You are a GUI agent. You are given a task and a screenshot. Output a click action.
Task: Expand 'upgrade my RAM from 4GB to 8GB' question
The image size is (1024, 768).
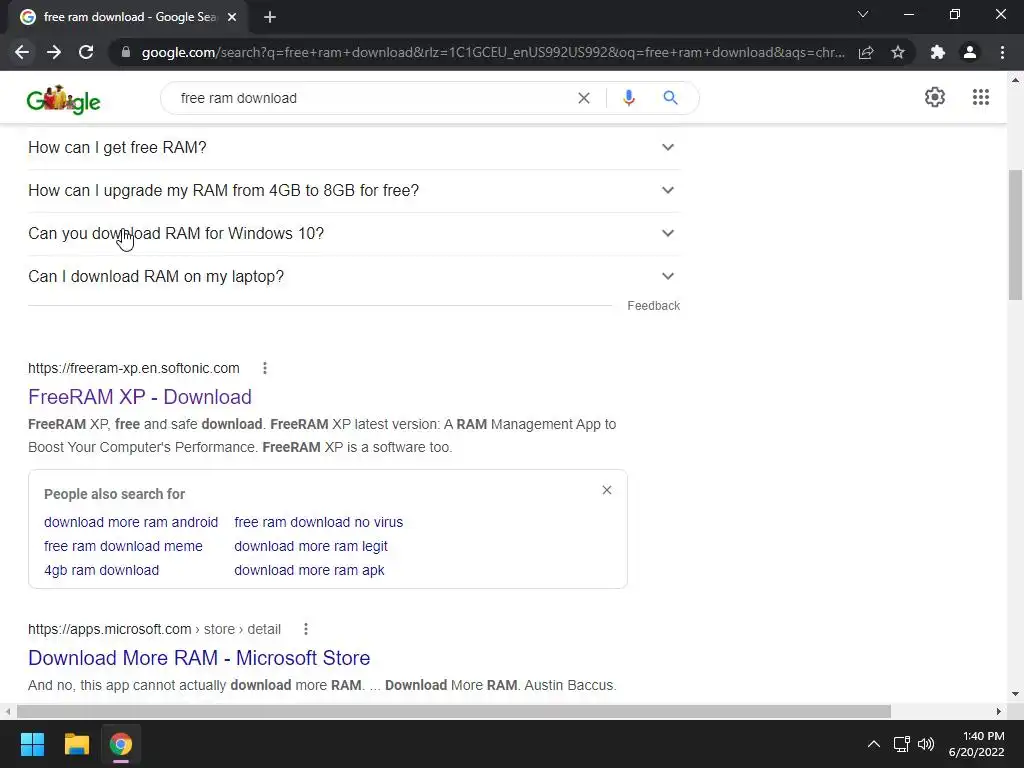click(354, 191)
